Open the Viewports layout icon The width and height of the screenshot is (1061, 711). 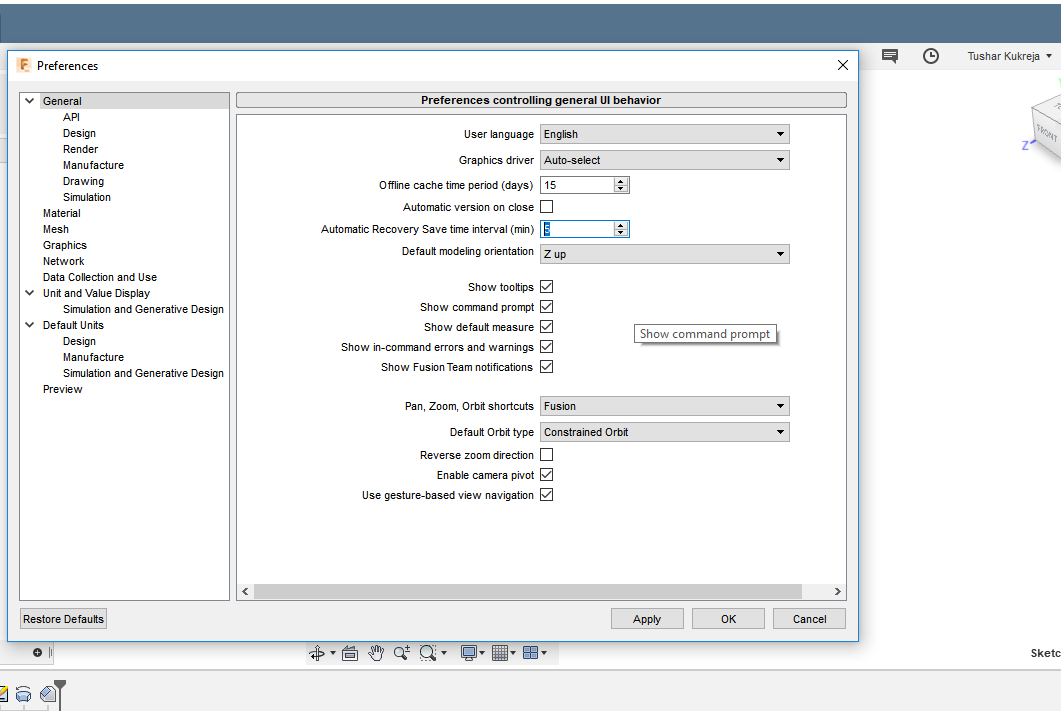tap(531, 653)
